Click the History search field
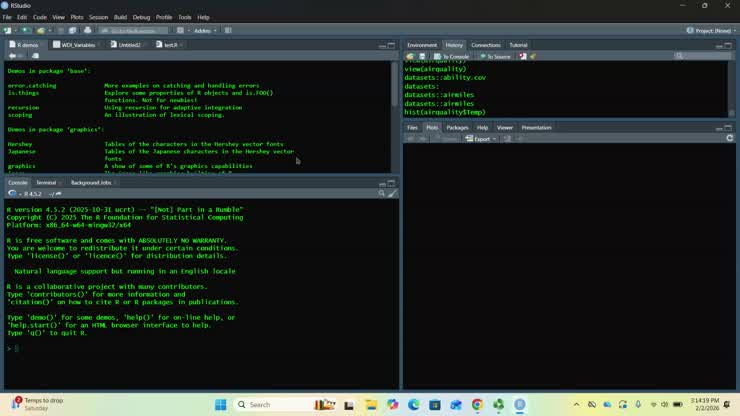 coord(703,56)
